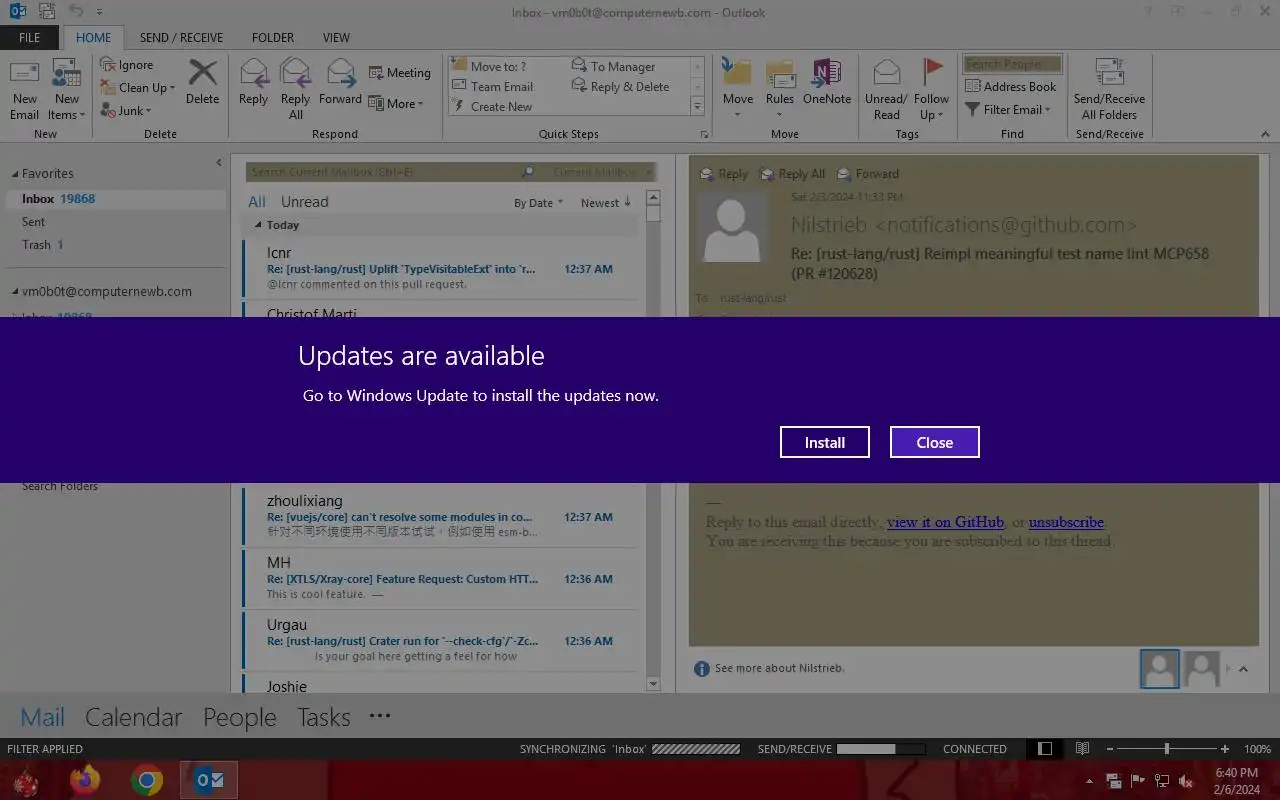The width and height of the screenshot is (1280, 800).
Task: Click Forward in the reading pane
Action: (x=867, y=174)
